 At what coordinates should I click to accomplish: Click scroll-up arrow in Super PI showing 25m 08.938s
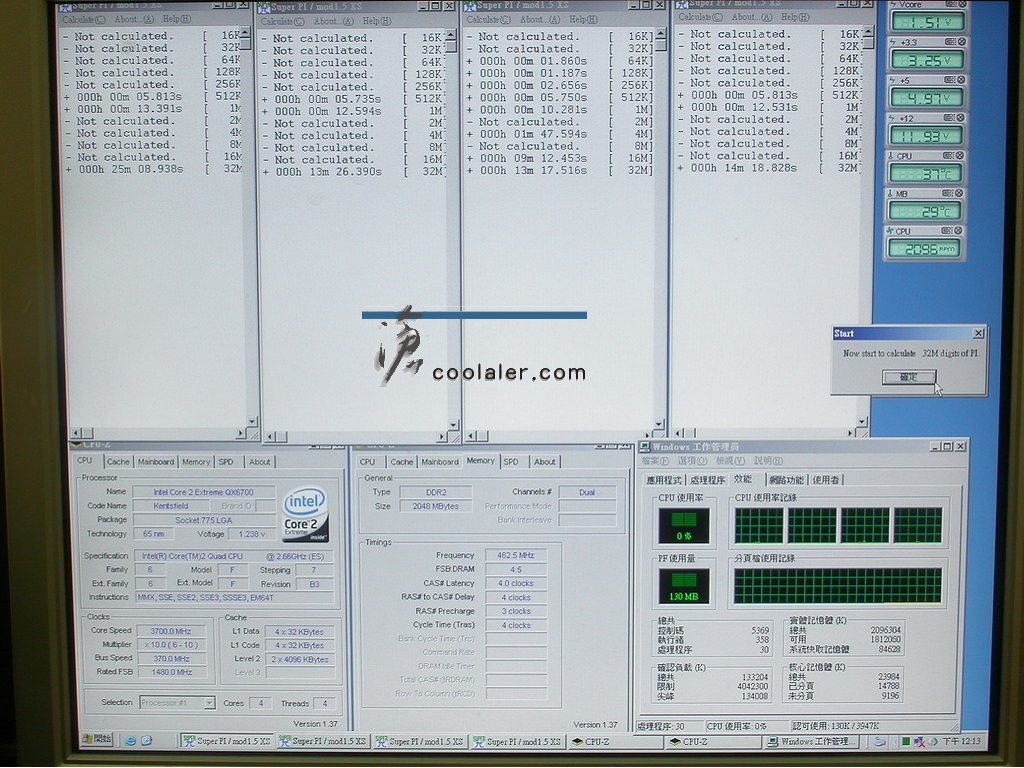point(245,32)
